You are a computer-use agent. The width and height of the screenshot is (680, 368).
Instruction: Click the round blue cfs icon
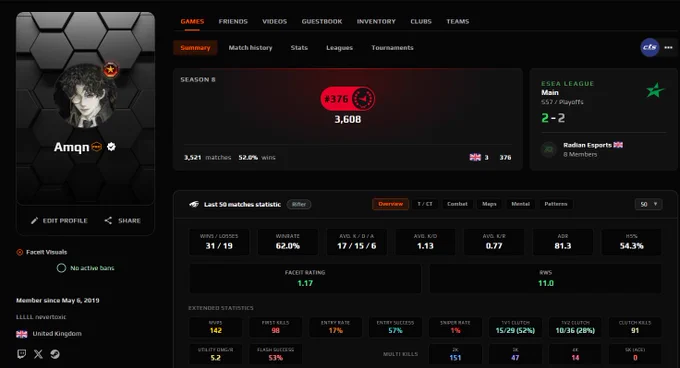(x=650, y=47)
